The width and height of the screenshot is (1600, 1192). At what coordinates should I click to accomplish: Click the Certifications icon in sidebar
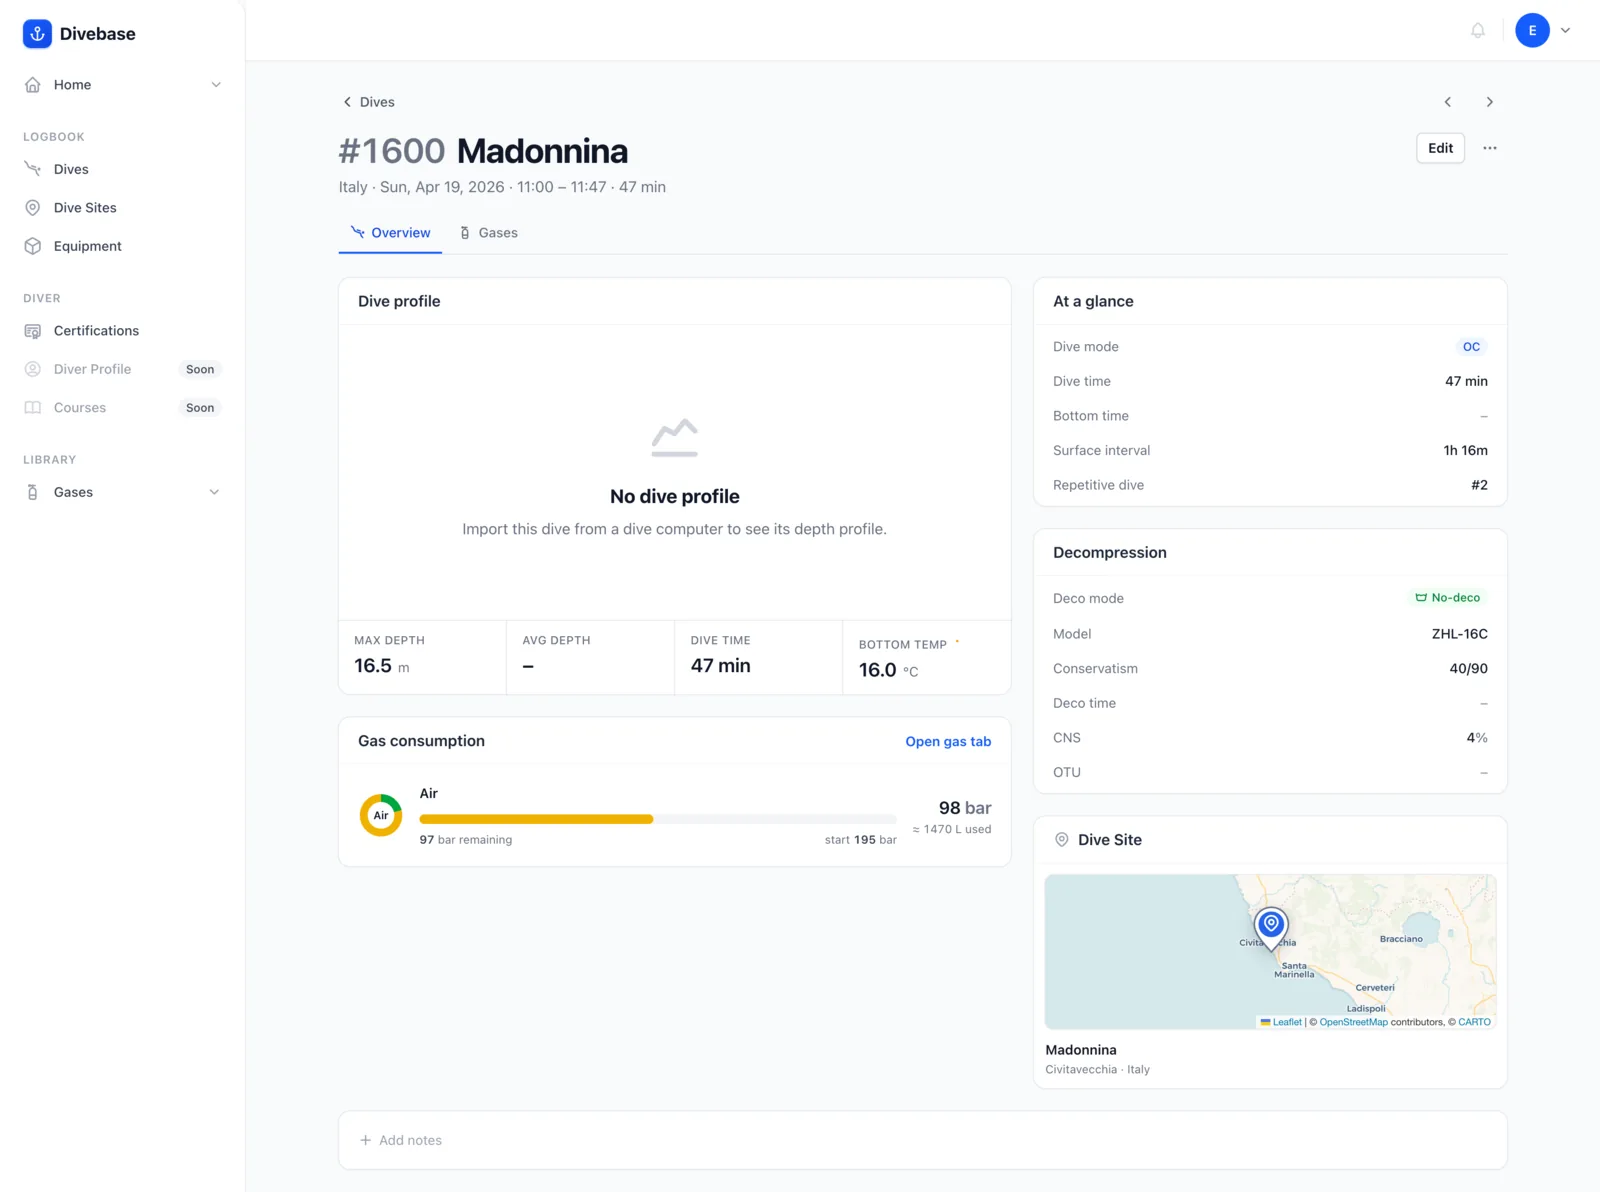click(x=33, y=331)
